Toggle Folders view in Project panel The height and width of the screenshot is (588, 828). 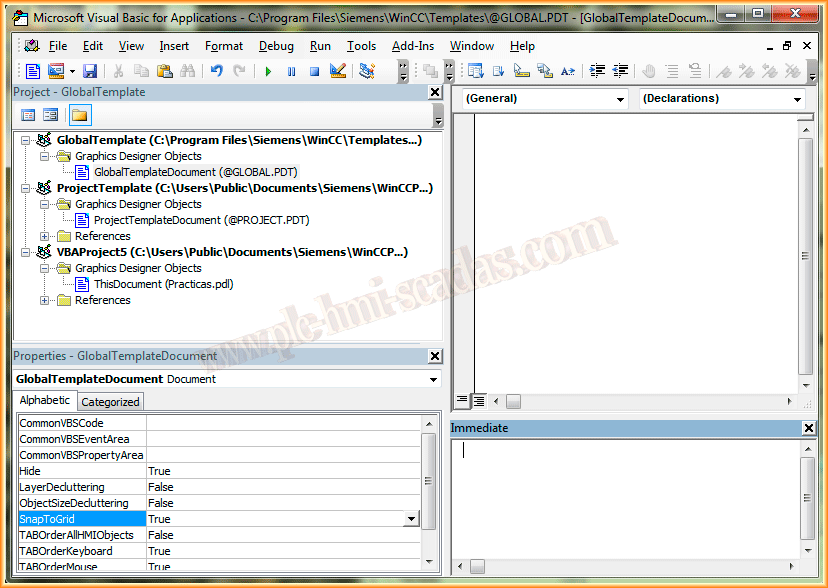click(79, 115)
